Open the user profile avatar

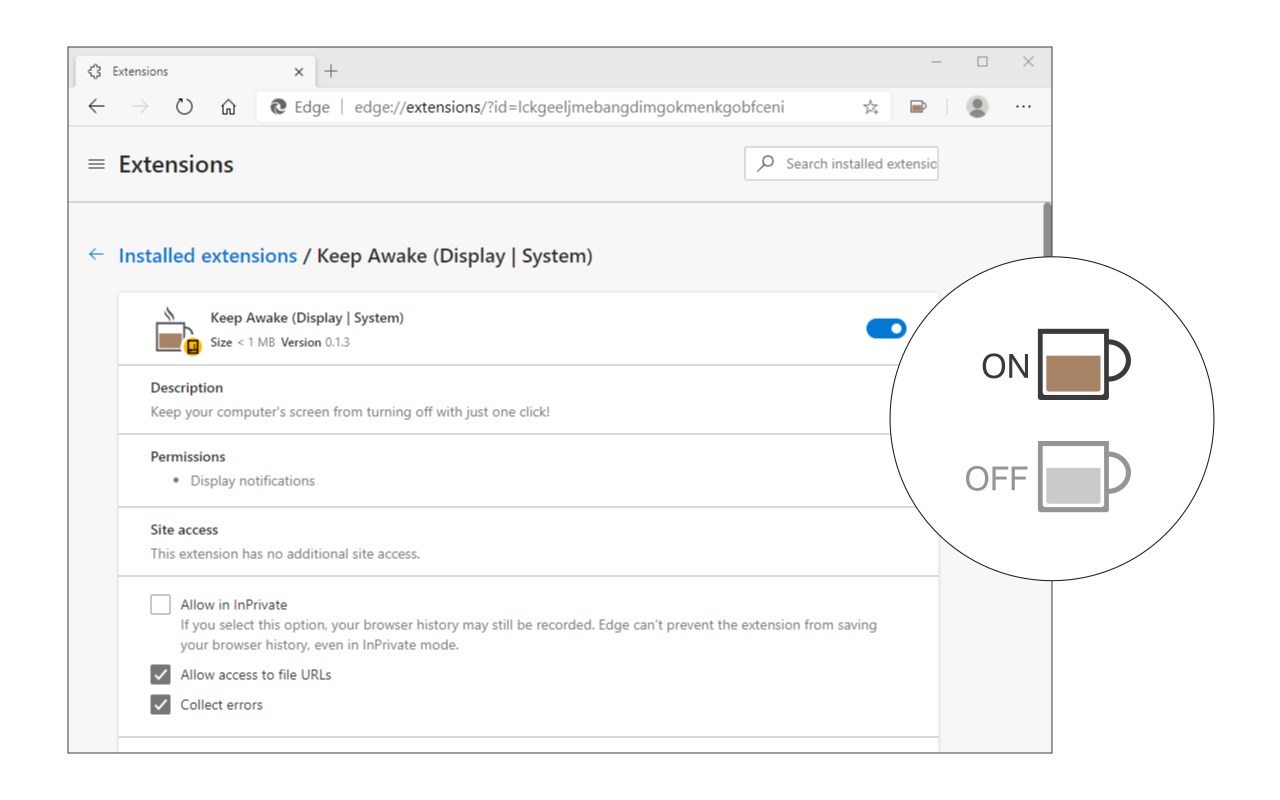point(977,107)
